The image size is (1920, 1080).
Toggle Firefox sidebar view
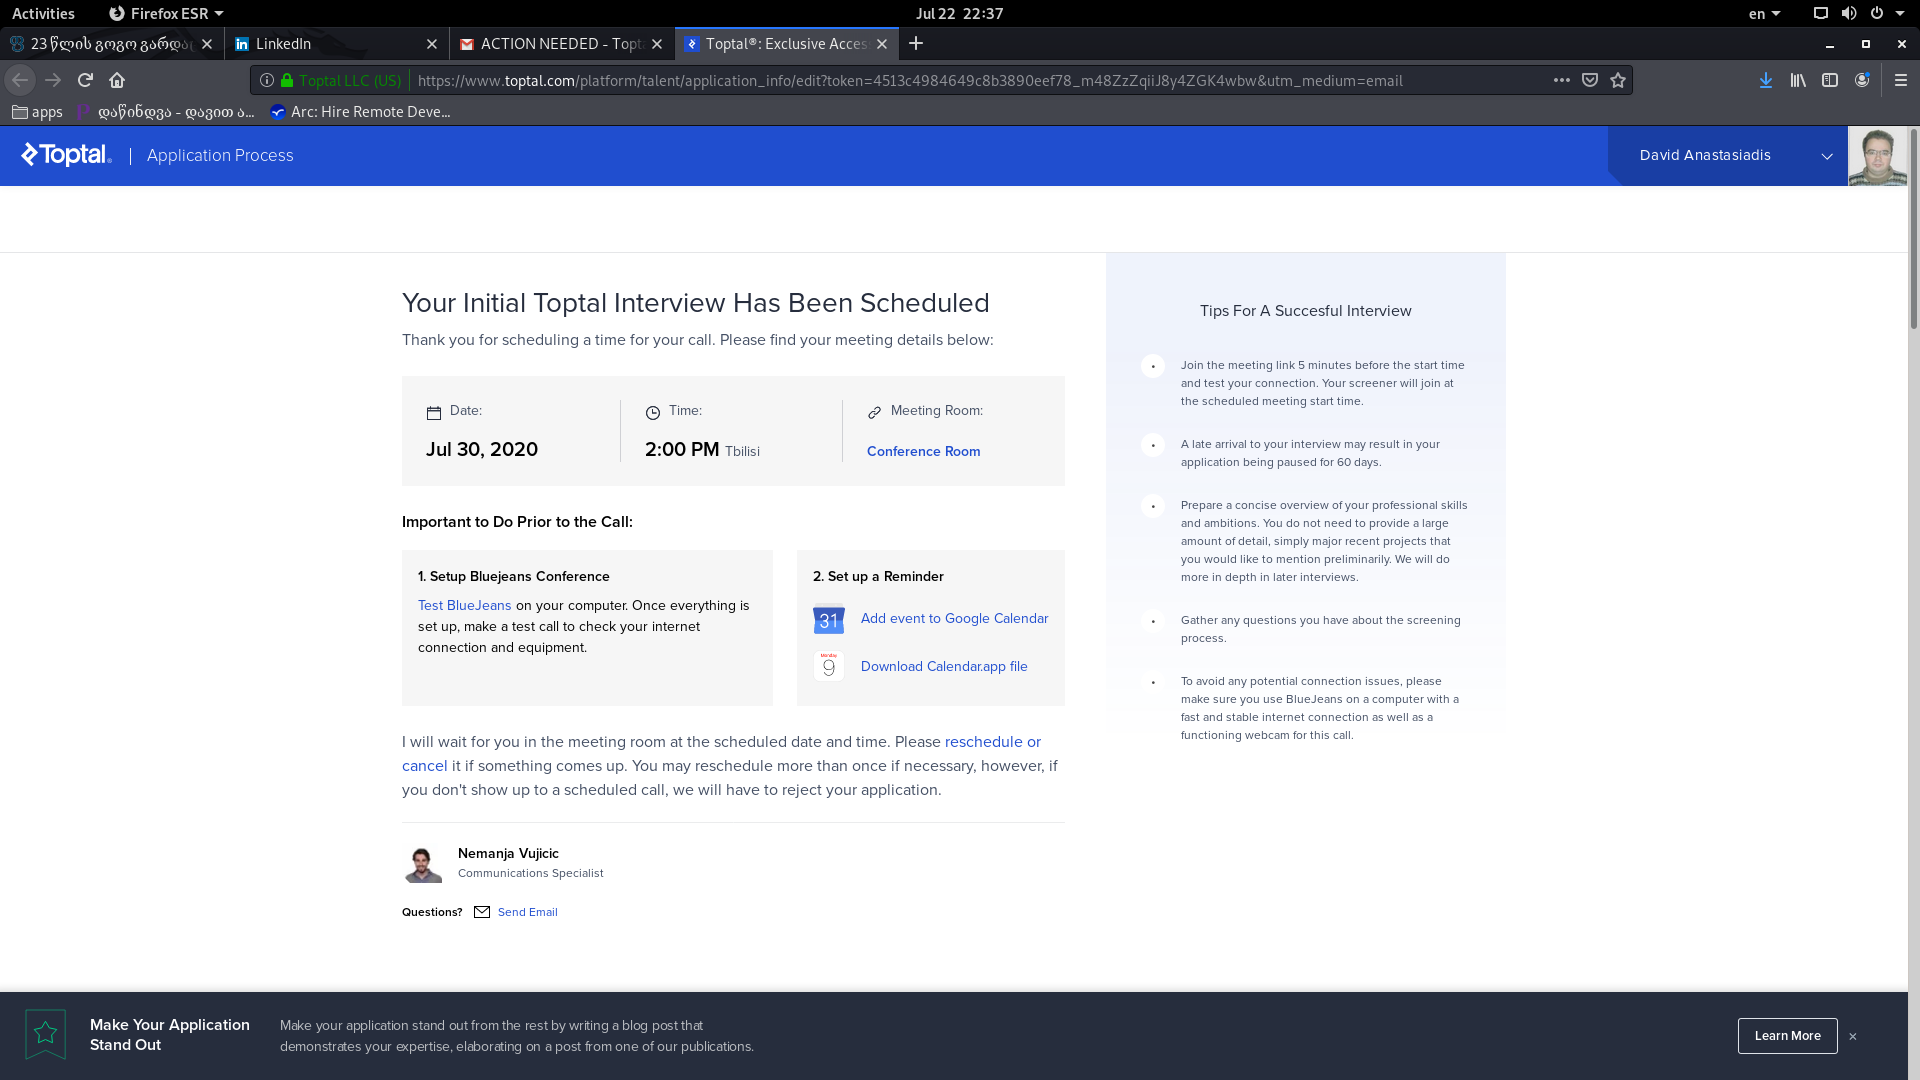1830,80
